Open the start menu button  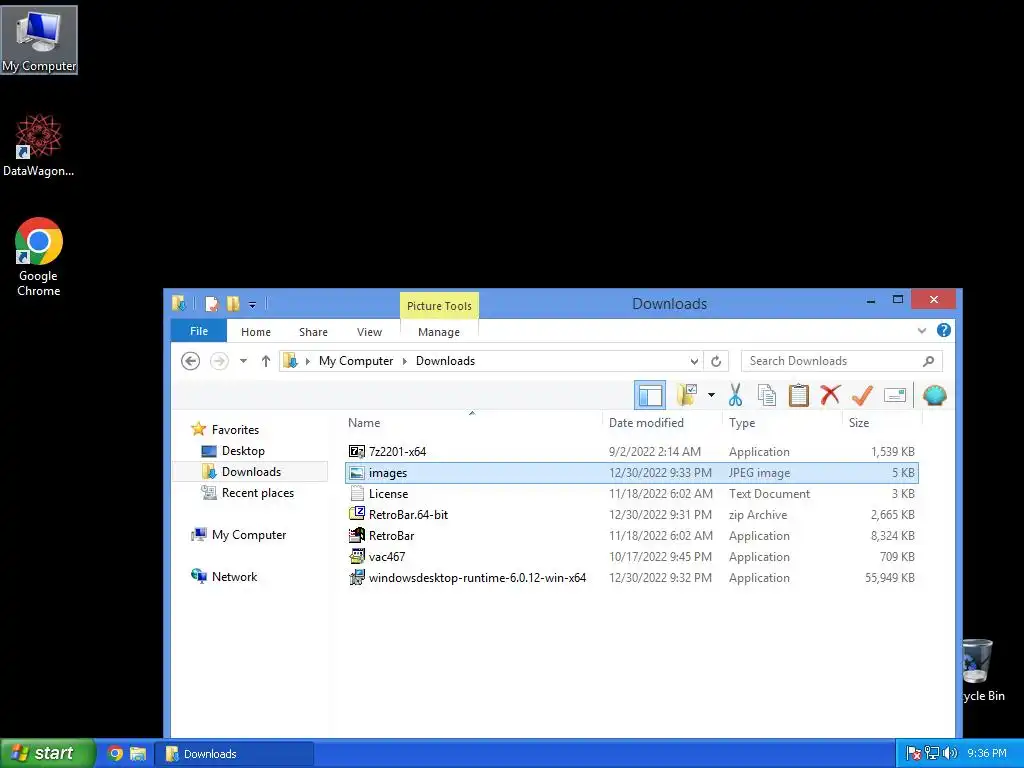pos(47,753)
